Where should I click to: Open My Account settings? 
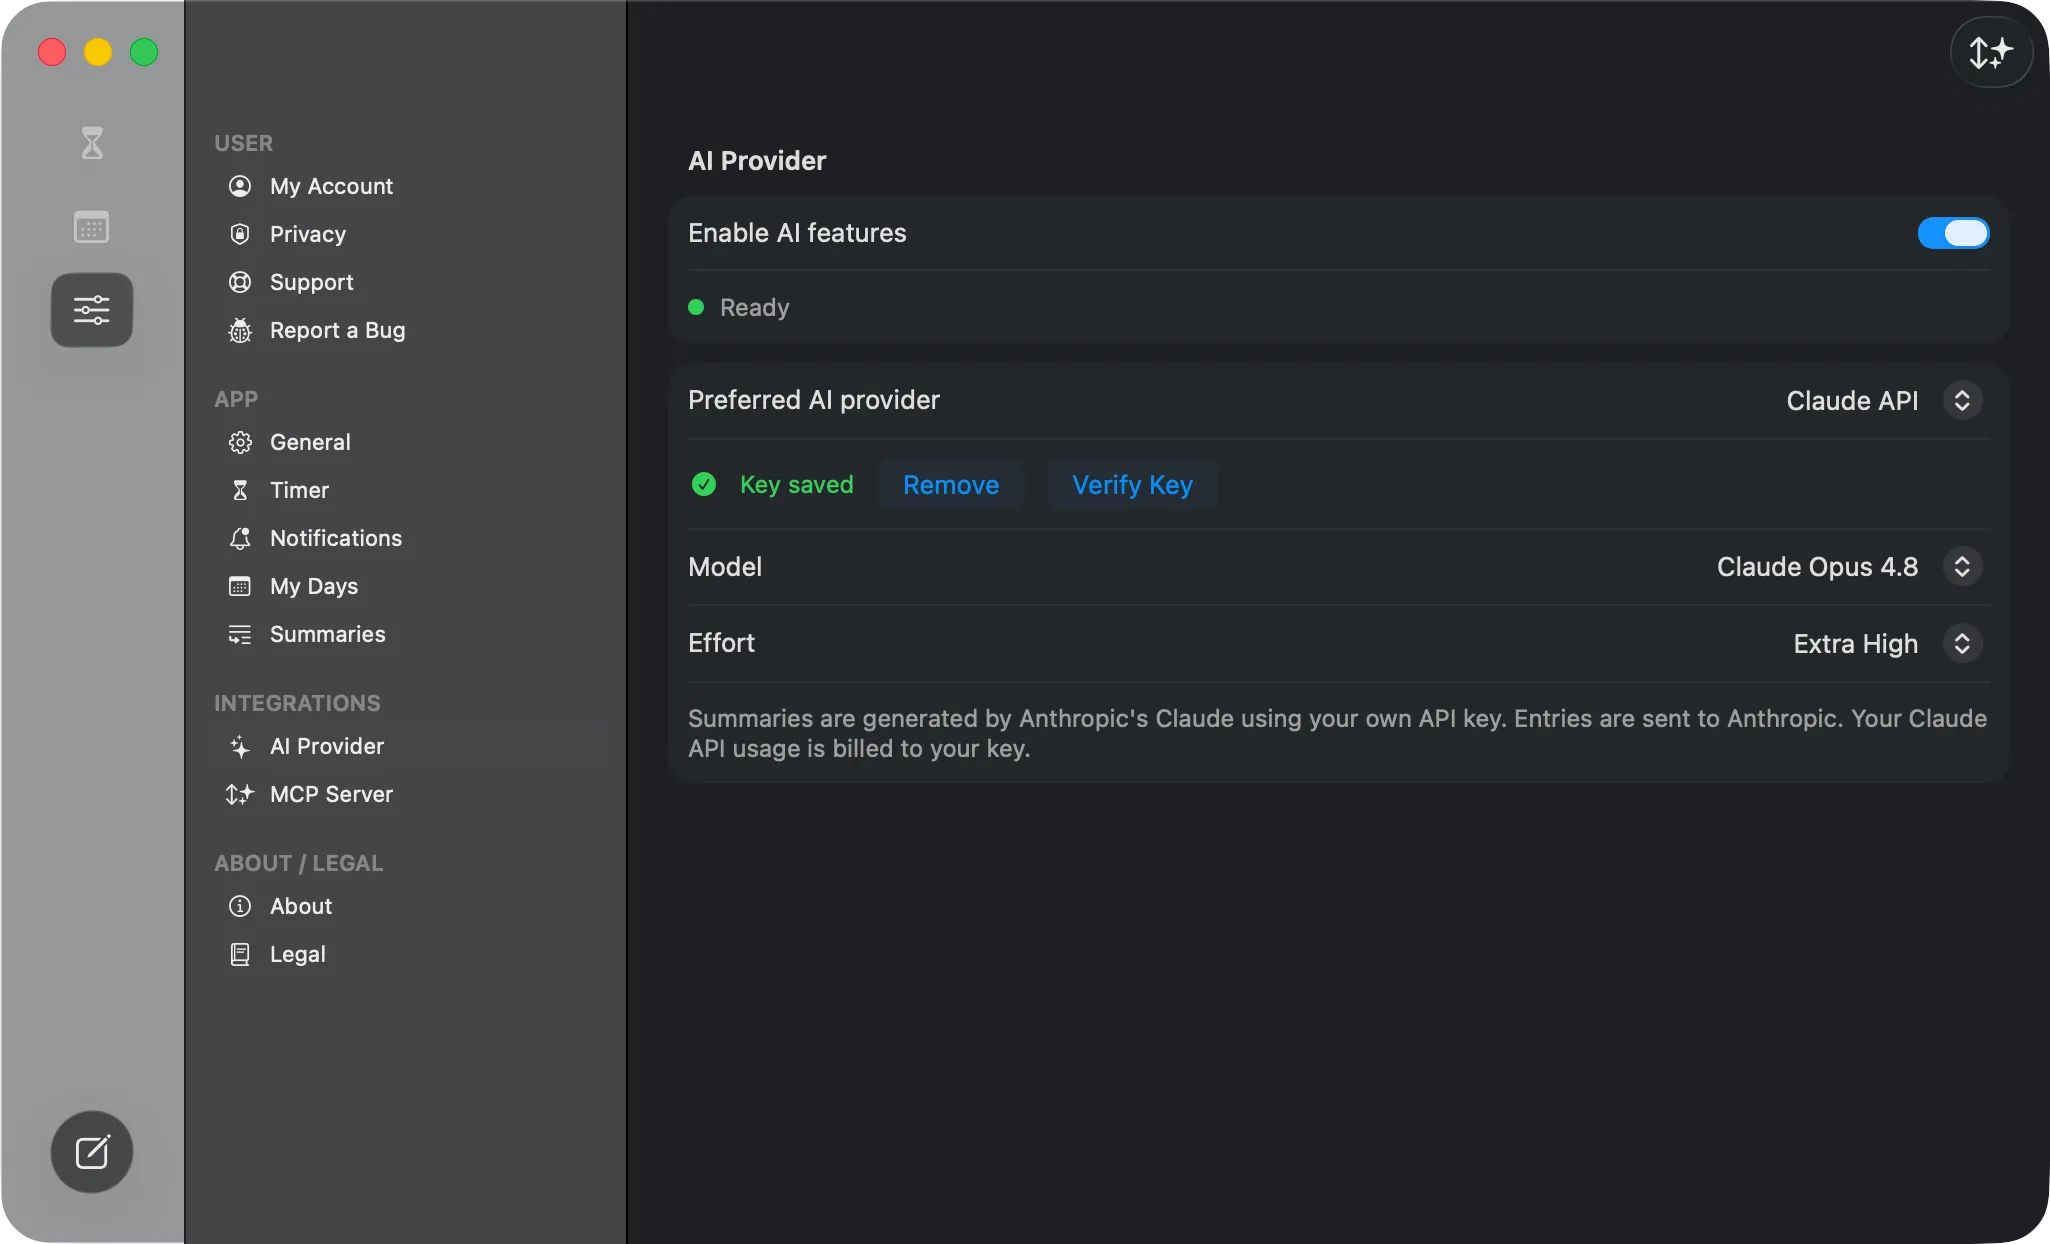pyautogui.click(x=331, y=186)
